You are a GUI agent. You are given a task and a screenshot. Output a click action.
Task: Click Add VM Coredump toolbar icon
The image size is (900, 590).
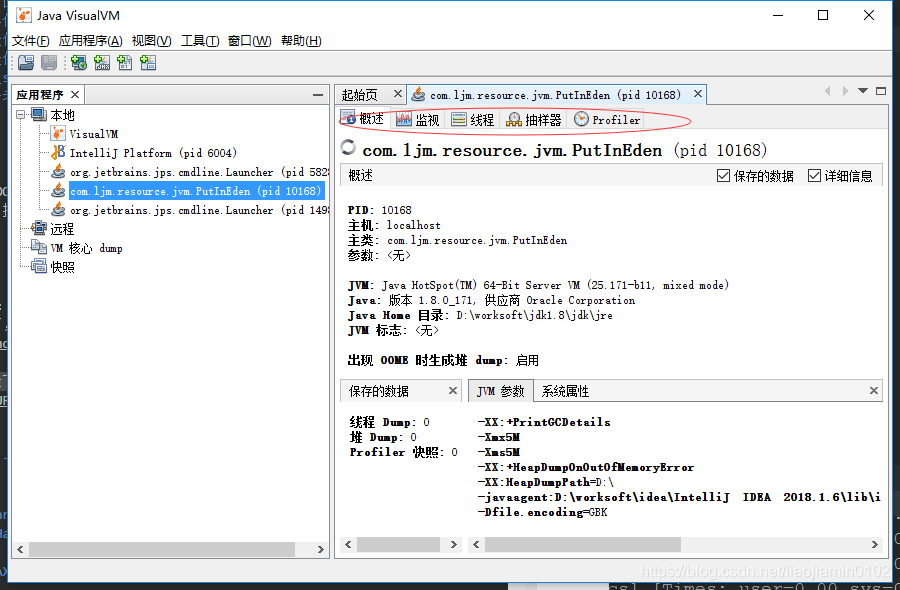pyautogui.click(x=125, y=63)
